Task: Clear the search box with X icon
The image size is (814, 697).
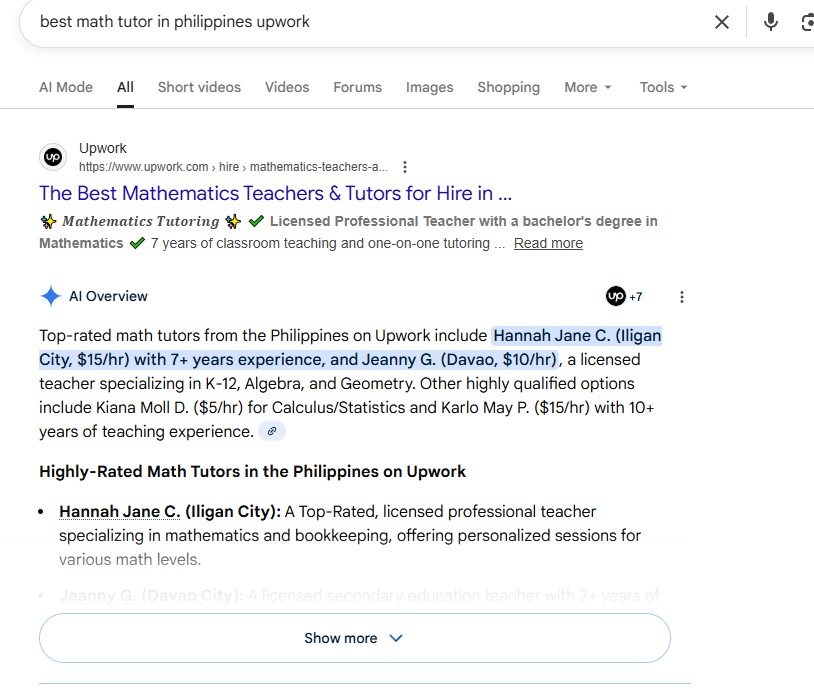Action: [x=721, y=22]
